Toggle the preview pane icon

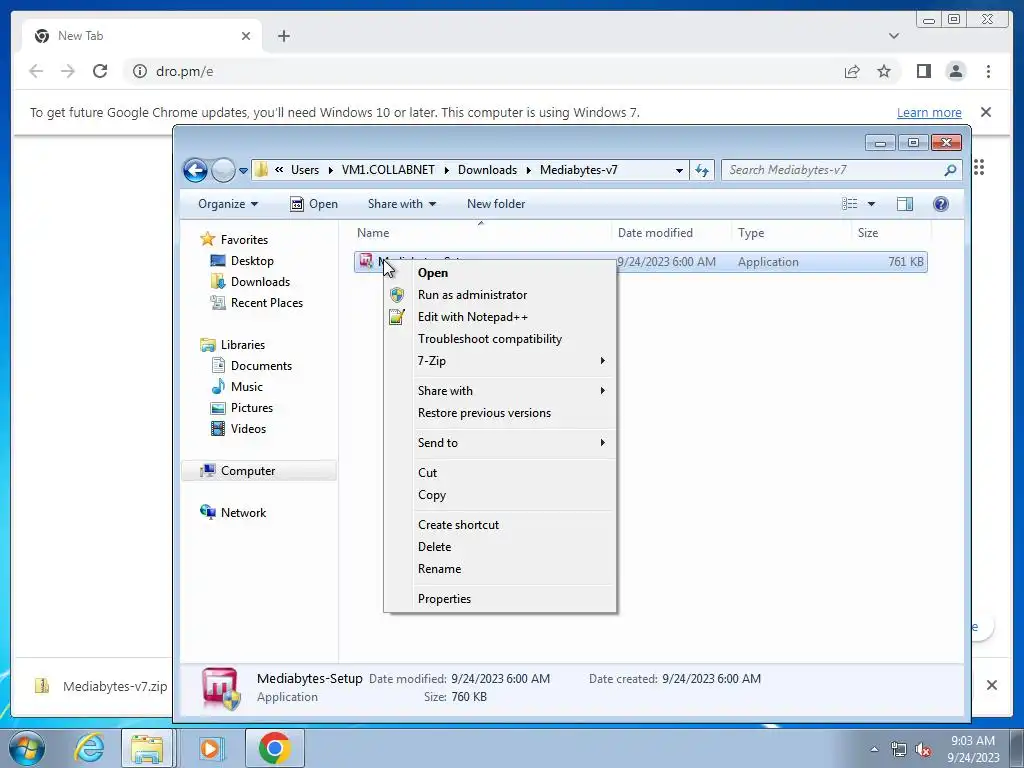(904, 204)
